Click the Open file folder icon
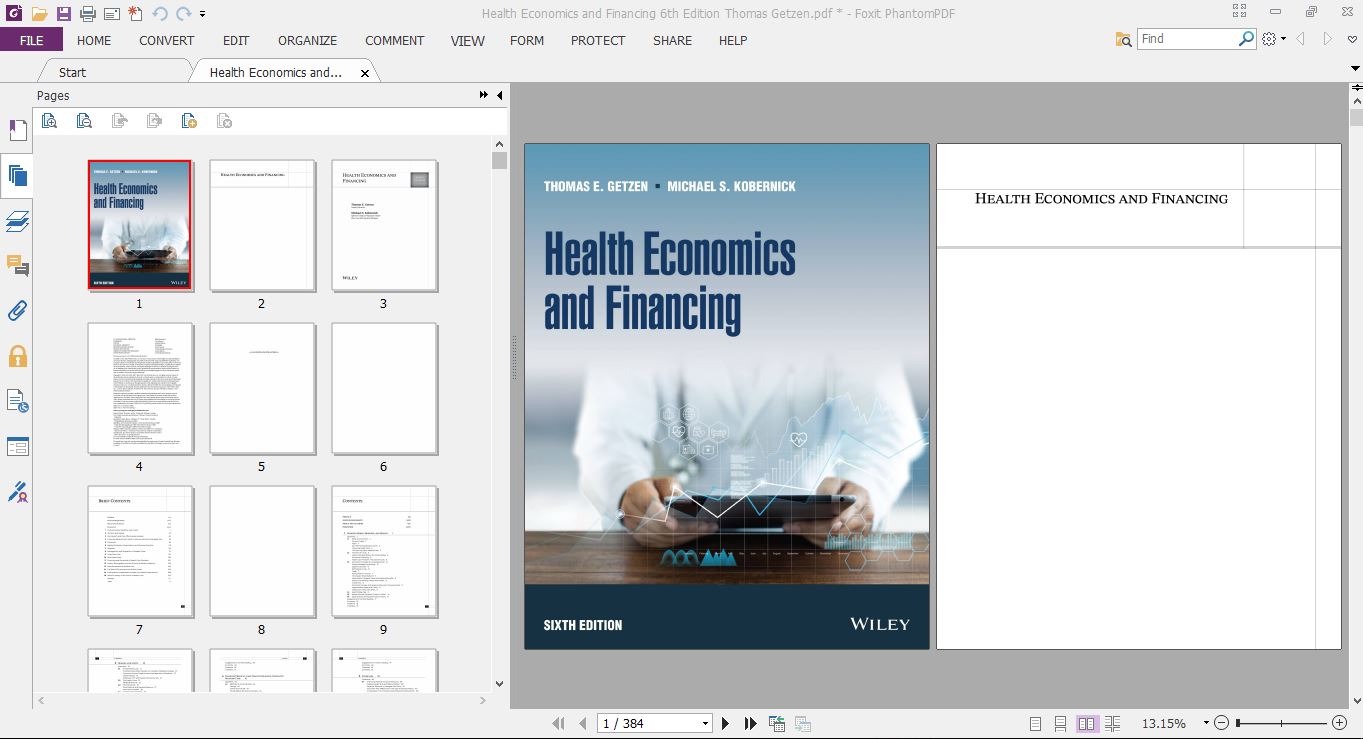1363x739 pixels. pyautogui.click(x=40, y=14)
